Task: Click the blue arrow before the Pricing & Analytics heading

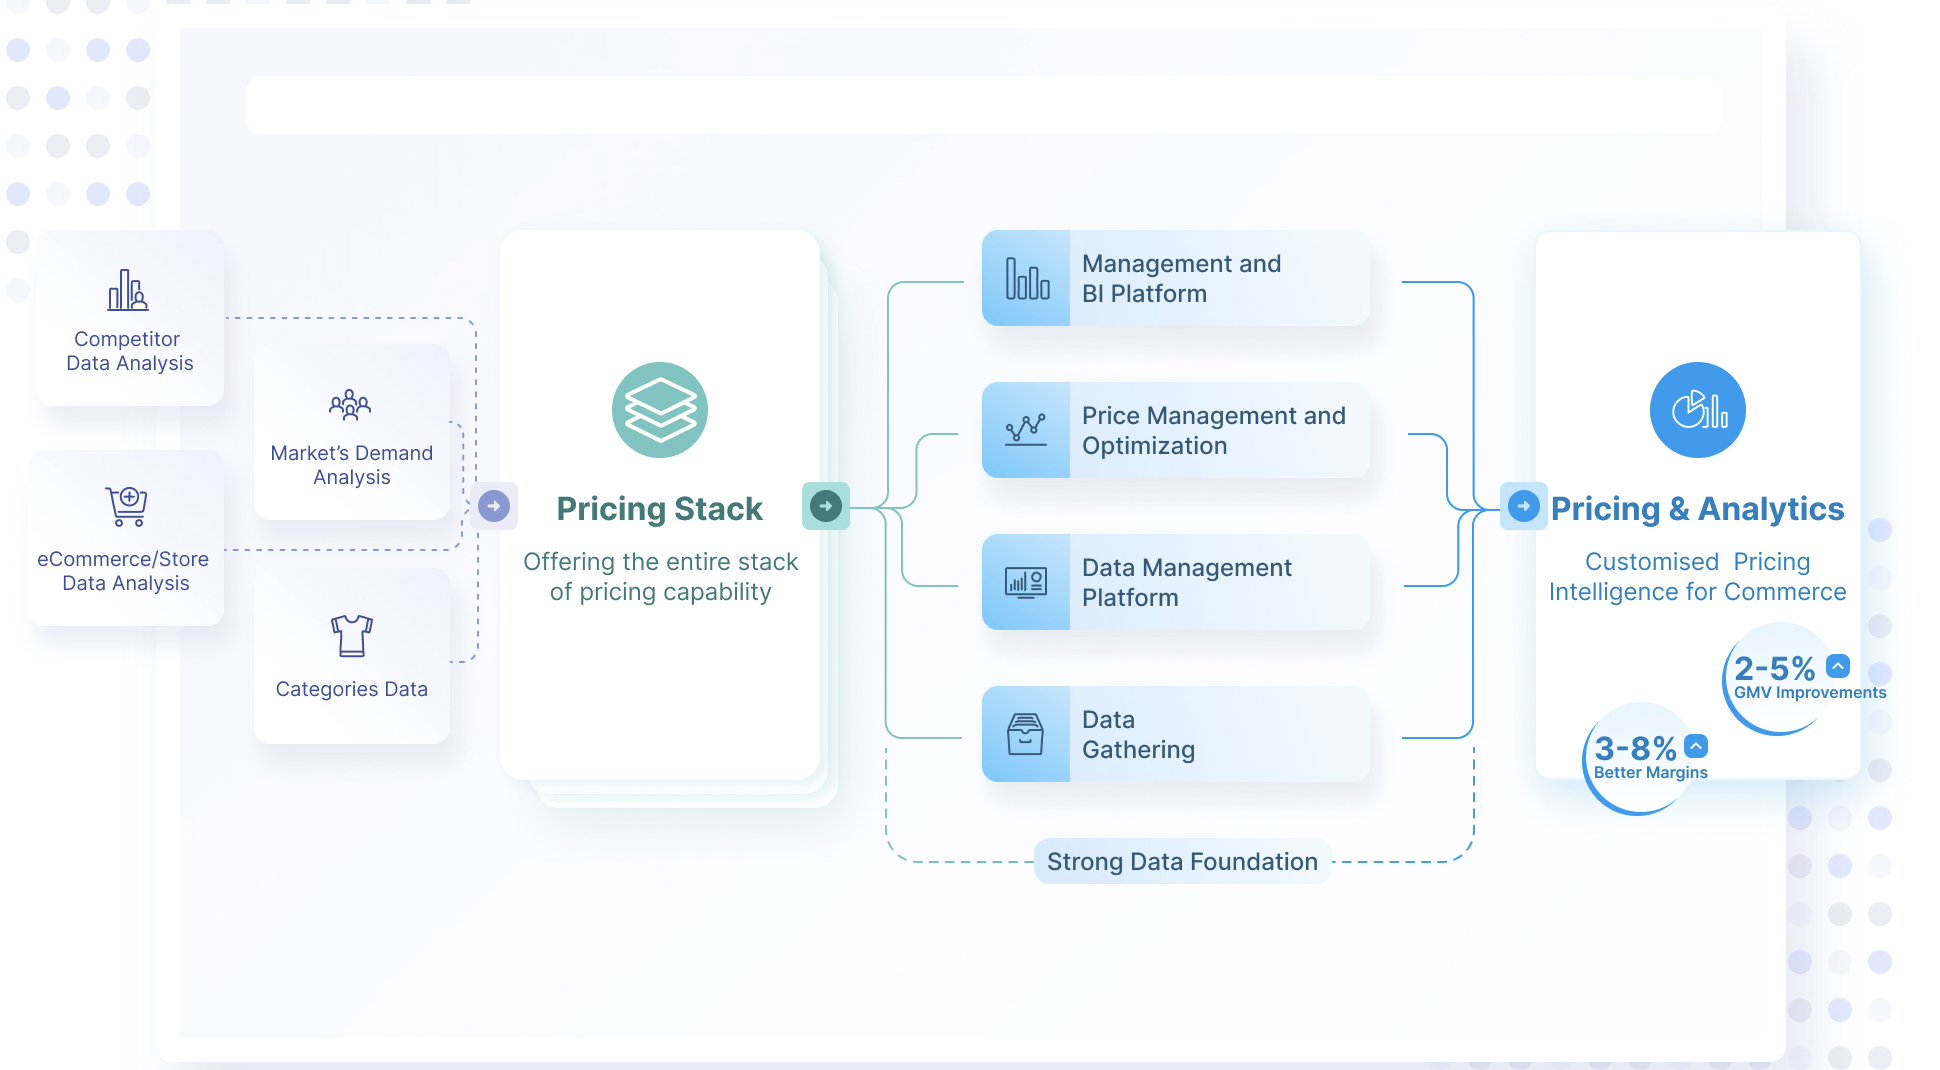Action: pos(1523,507)
